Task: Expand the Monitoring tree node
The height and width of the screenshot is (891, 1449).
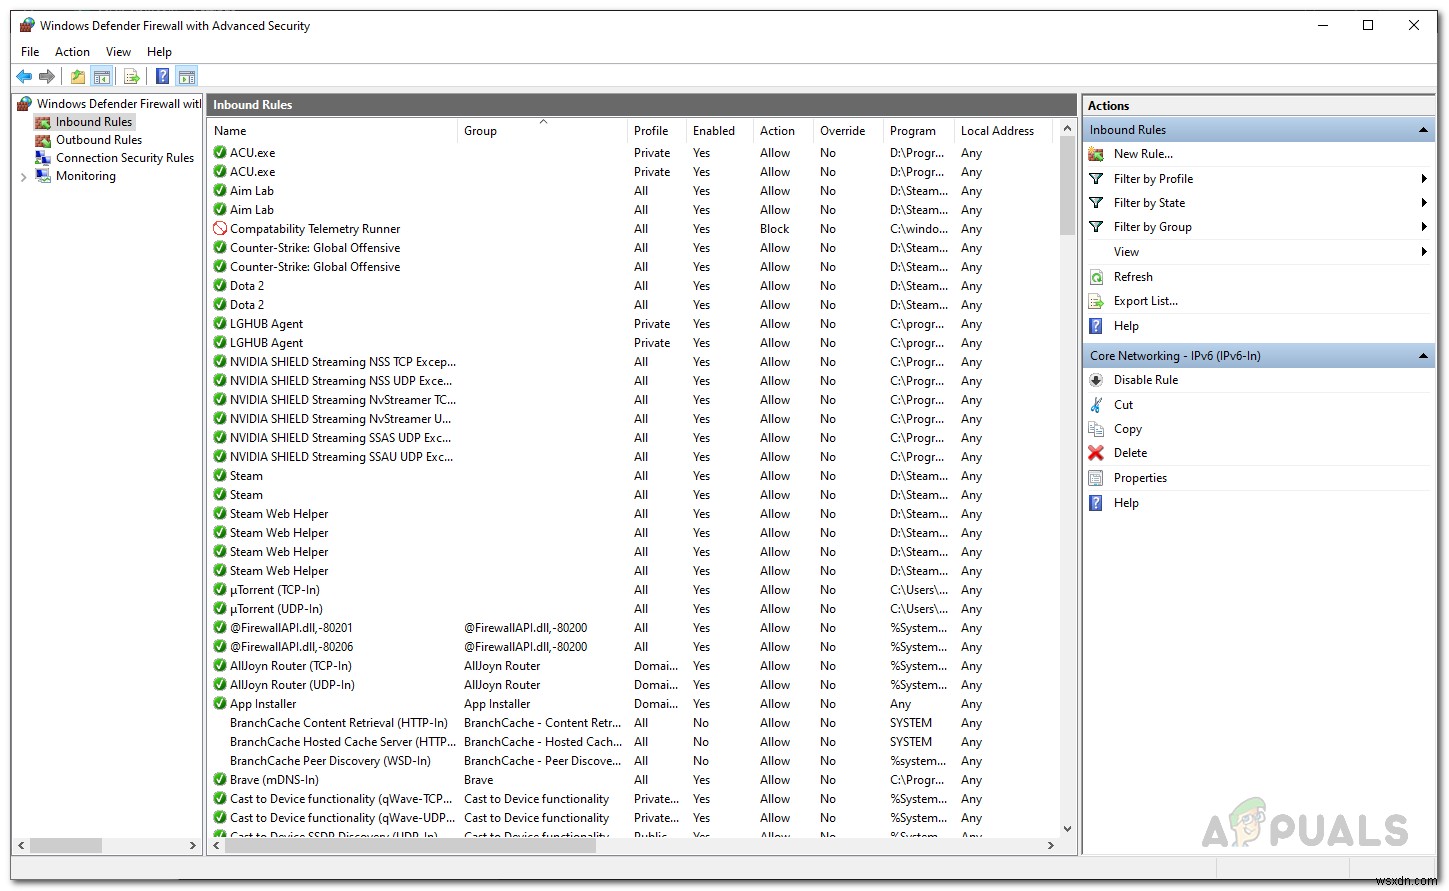Action: (x=23, y=177)
